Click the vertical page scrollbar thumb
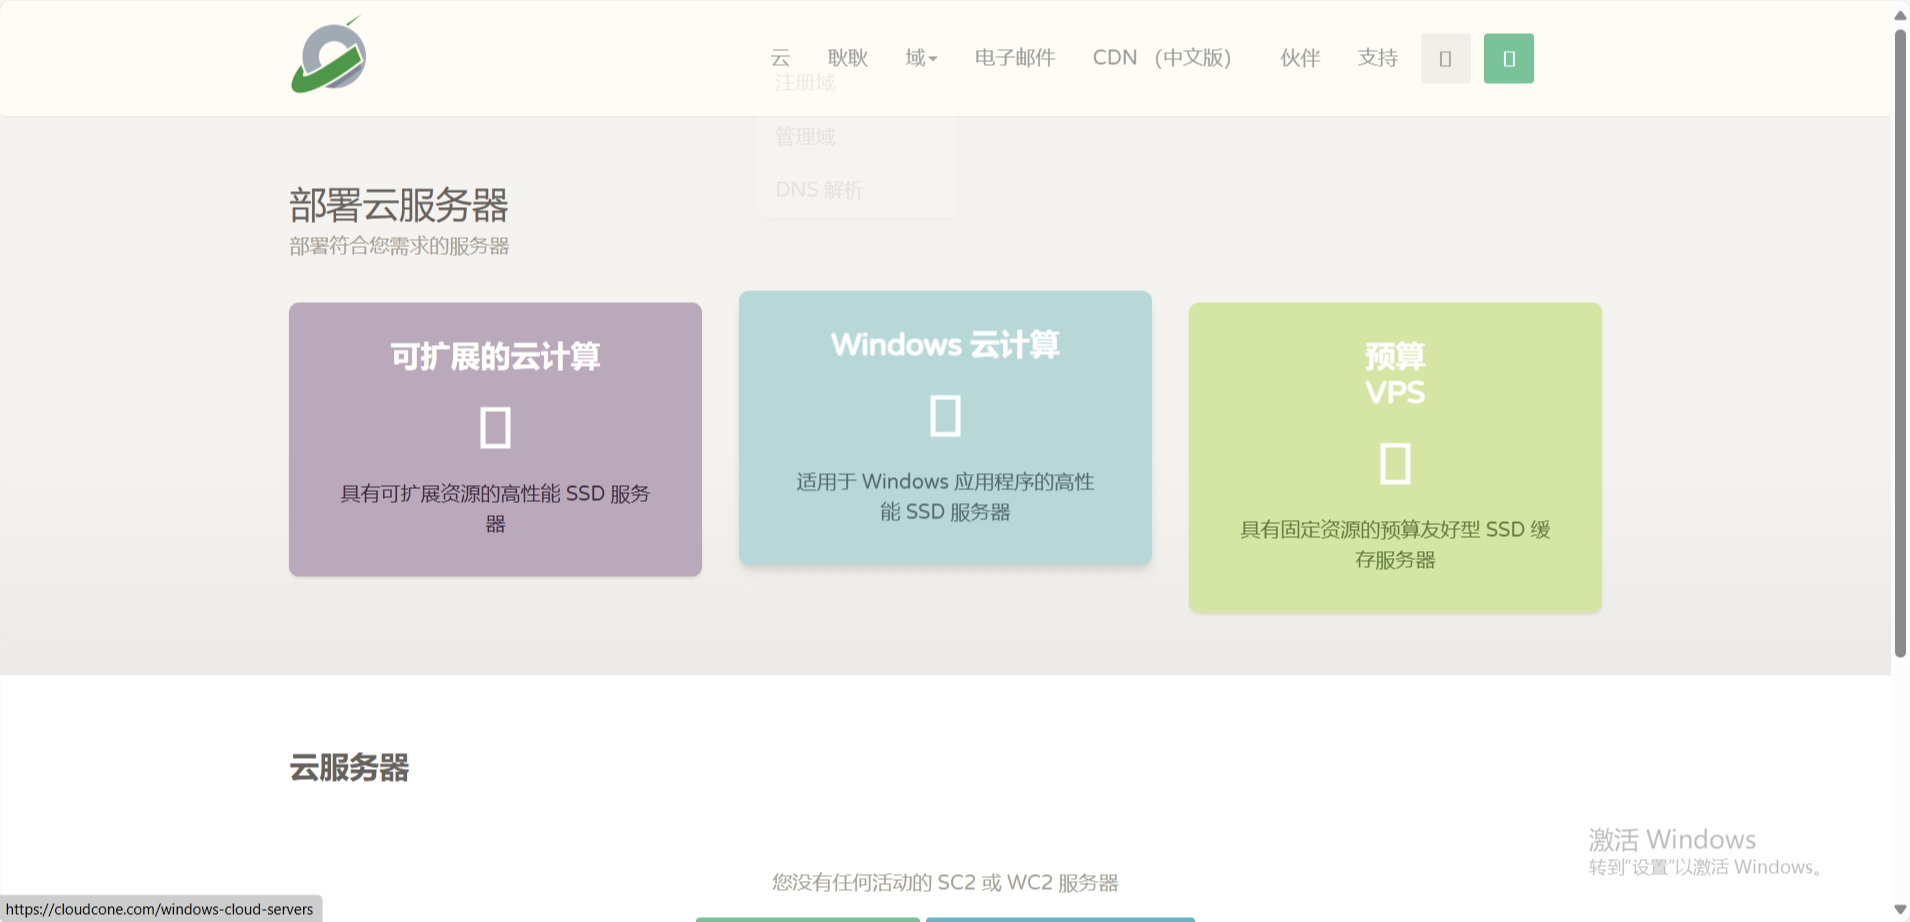Viewport: 1910px width, 922px height. pyautogui.click(x=1900, y=340)
